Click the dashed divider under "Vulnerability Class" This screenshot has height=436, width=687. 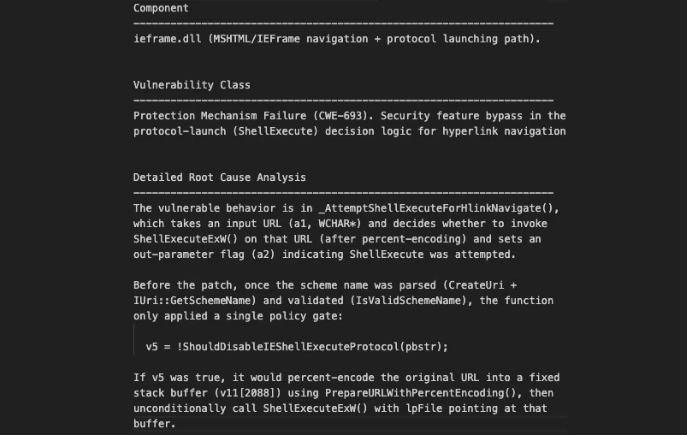click(343, 100)
